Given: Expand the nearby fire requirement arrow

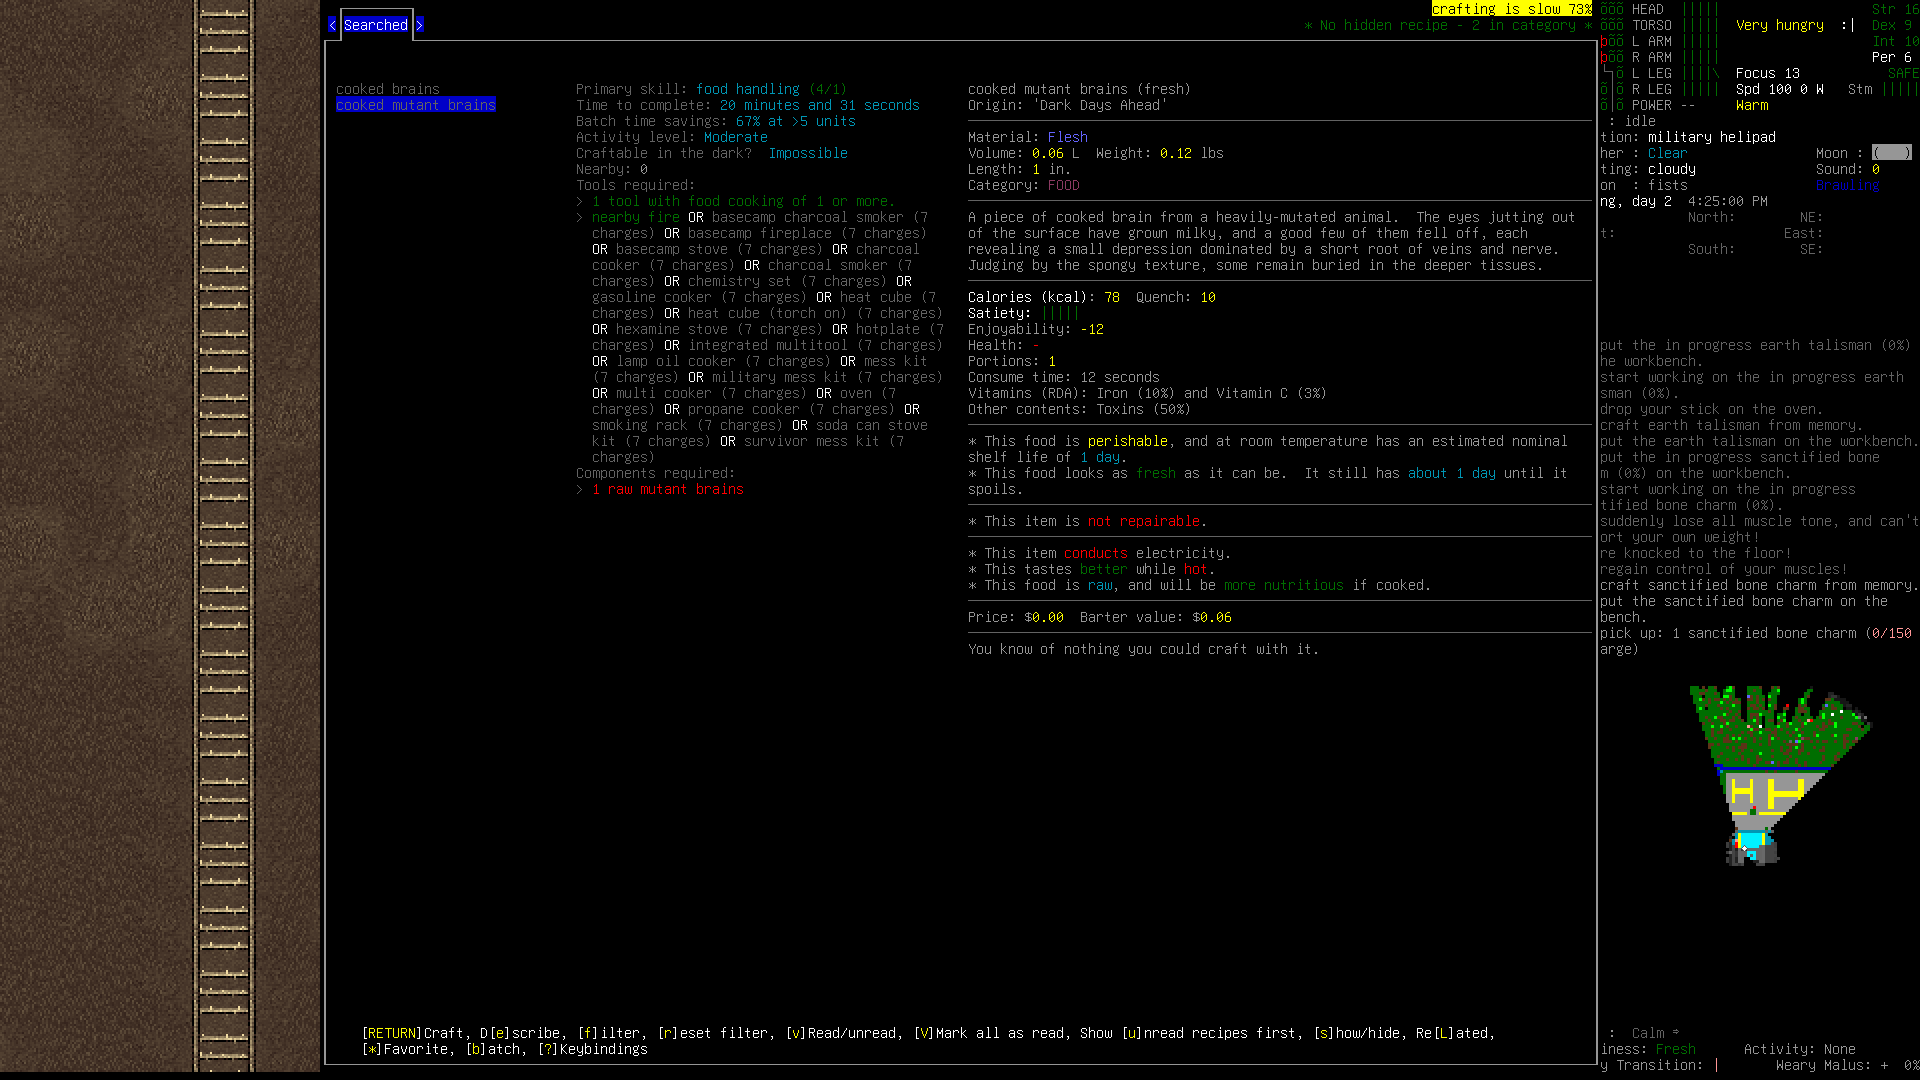Looking at the screenshot, I should click(579, 217).
